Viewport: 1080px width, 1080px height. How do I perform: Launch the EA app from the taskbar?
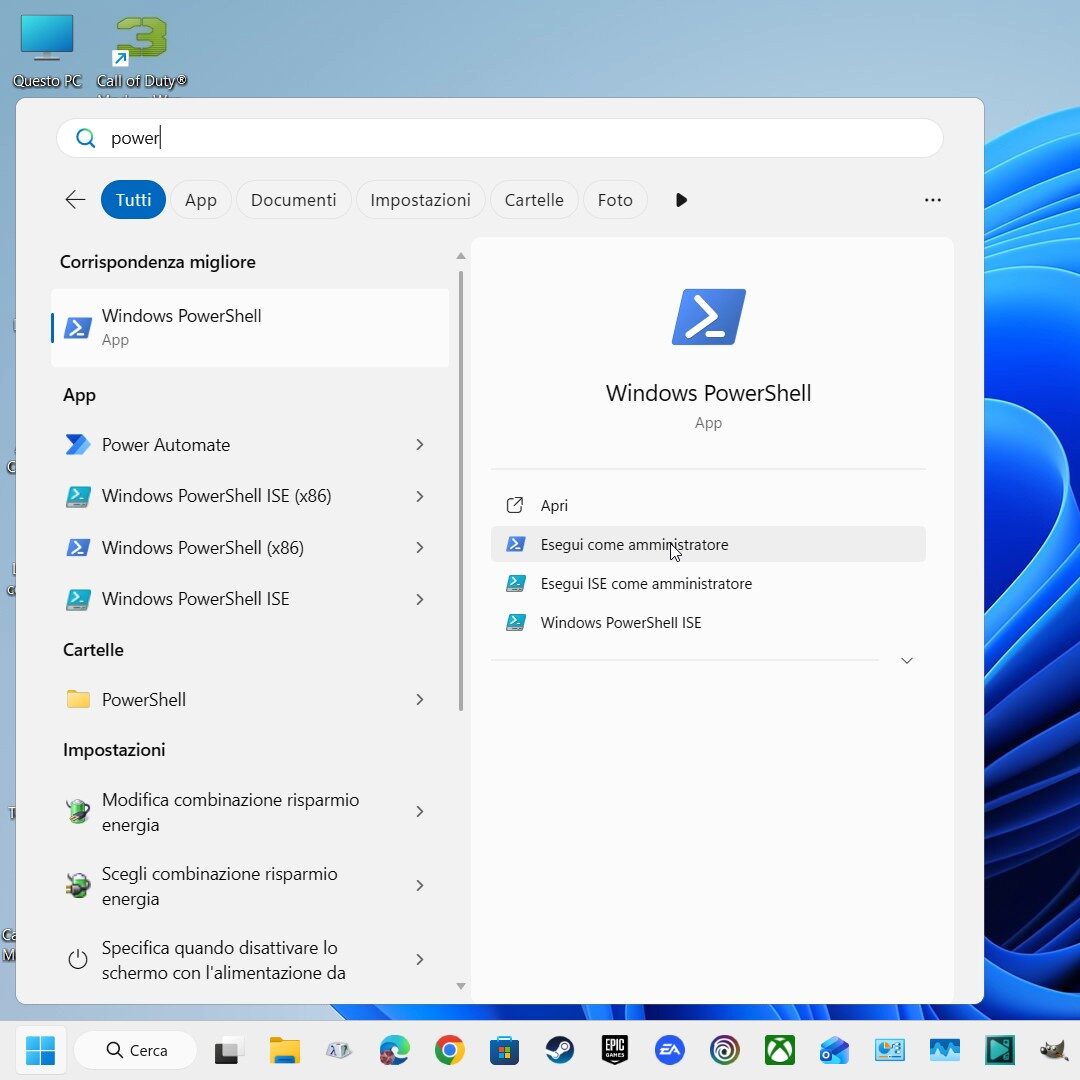coord(670,1050)
